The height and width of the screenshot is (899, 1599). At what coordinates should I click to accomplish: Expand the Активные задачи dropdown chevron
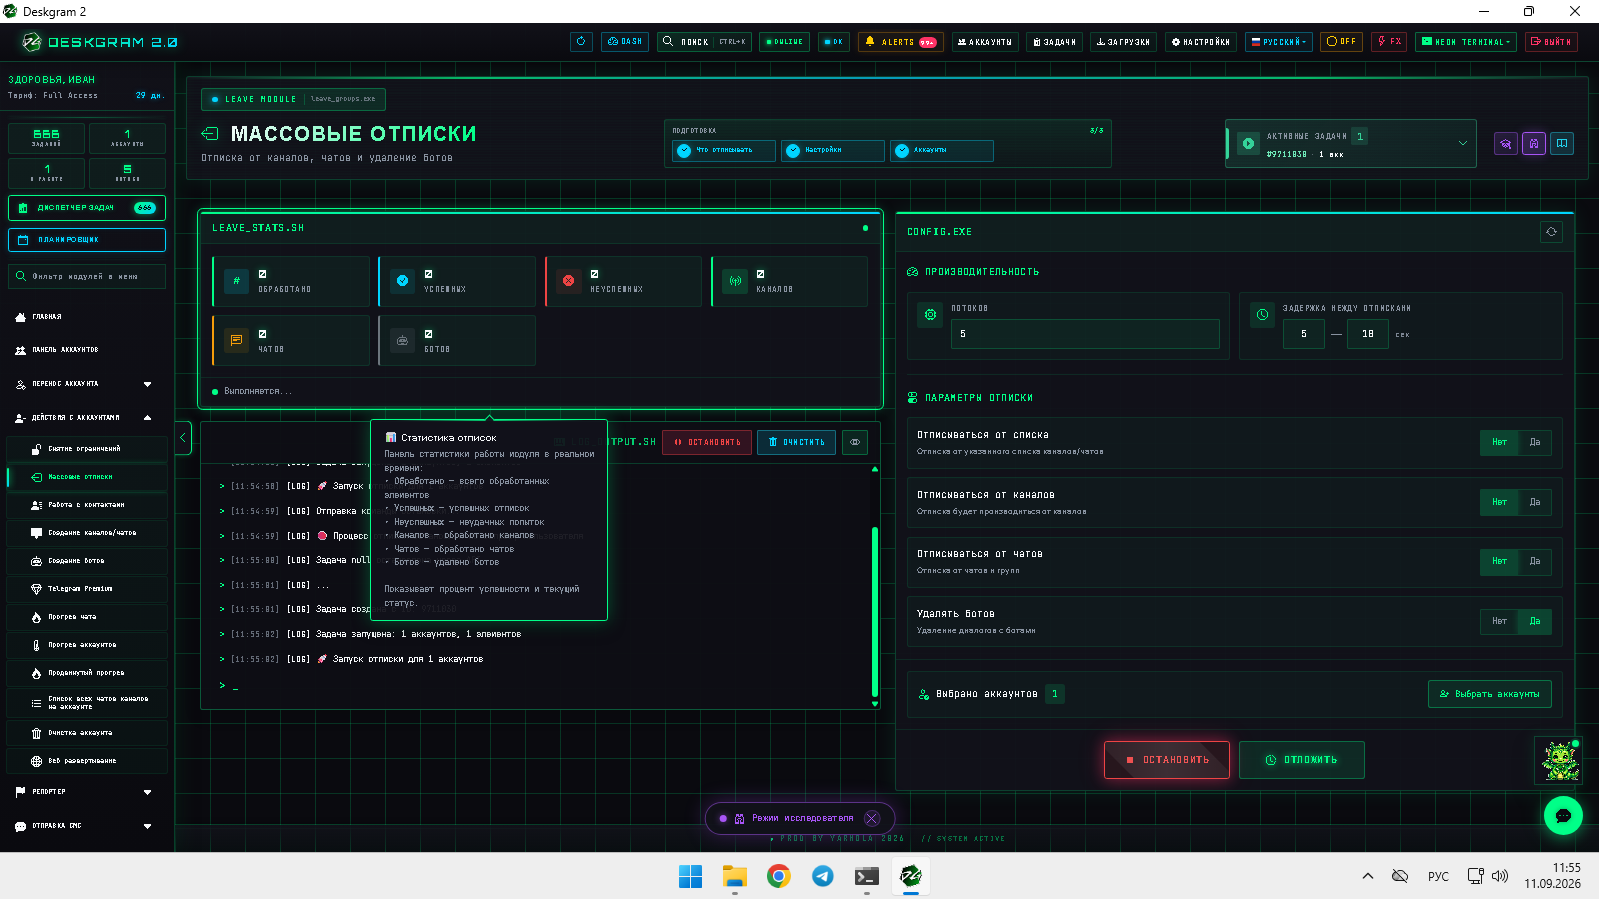(1462, 144)
